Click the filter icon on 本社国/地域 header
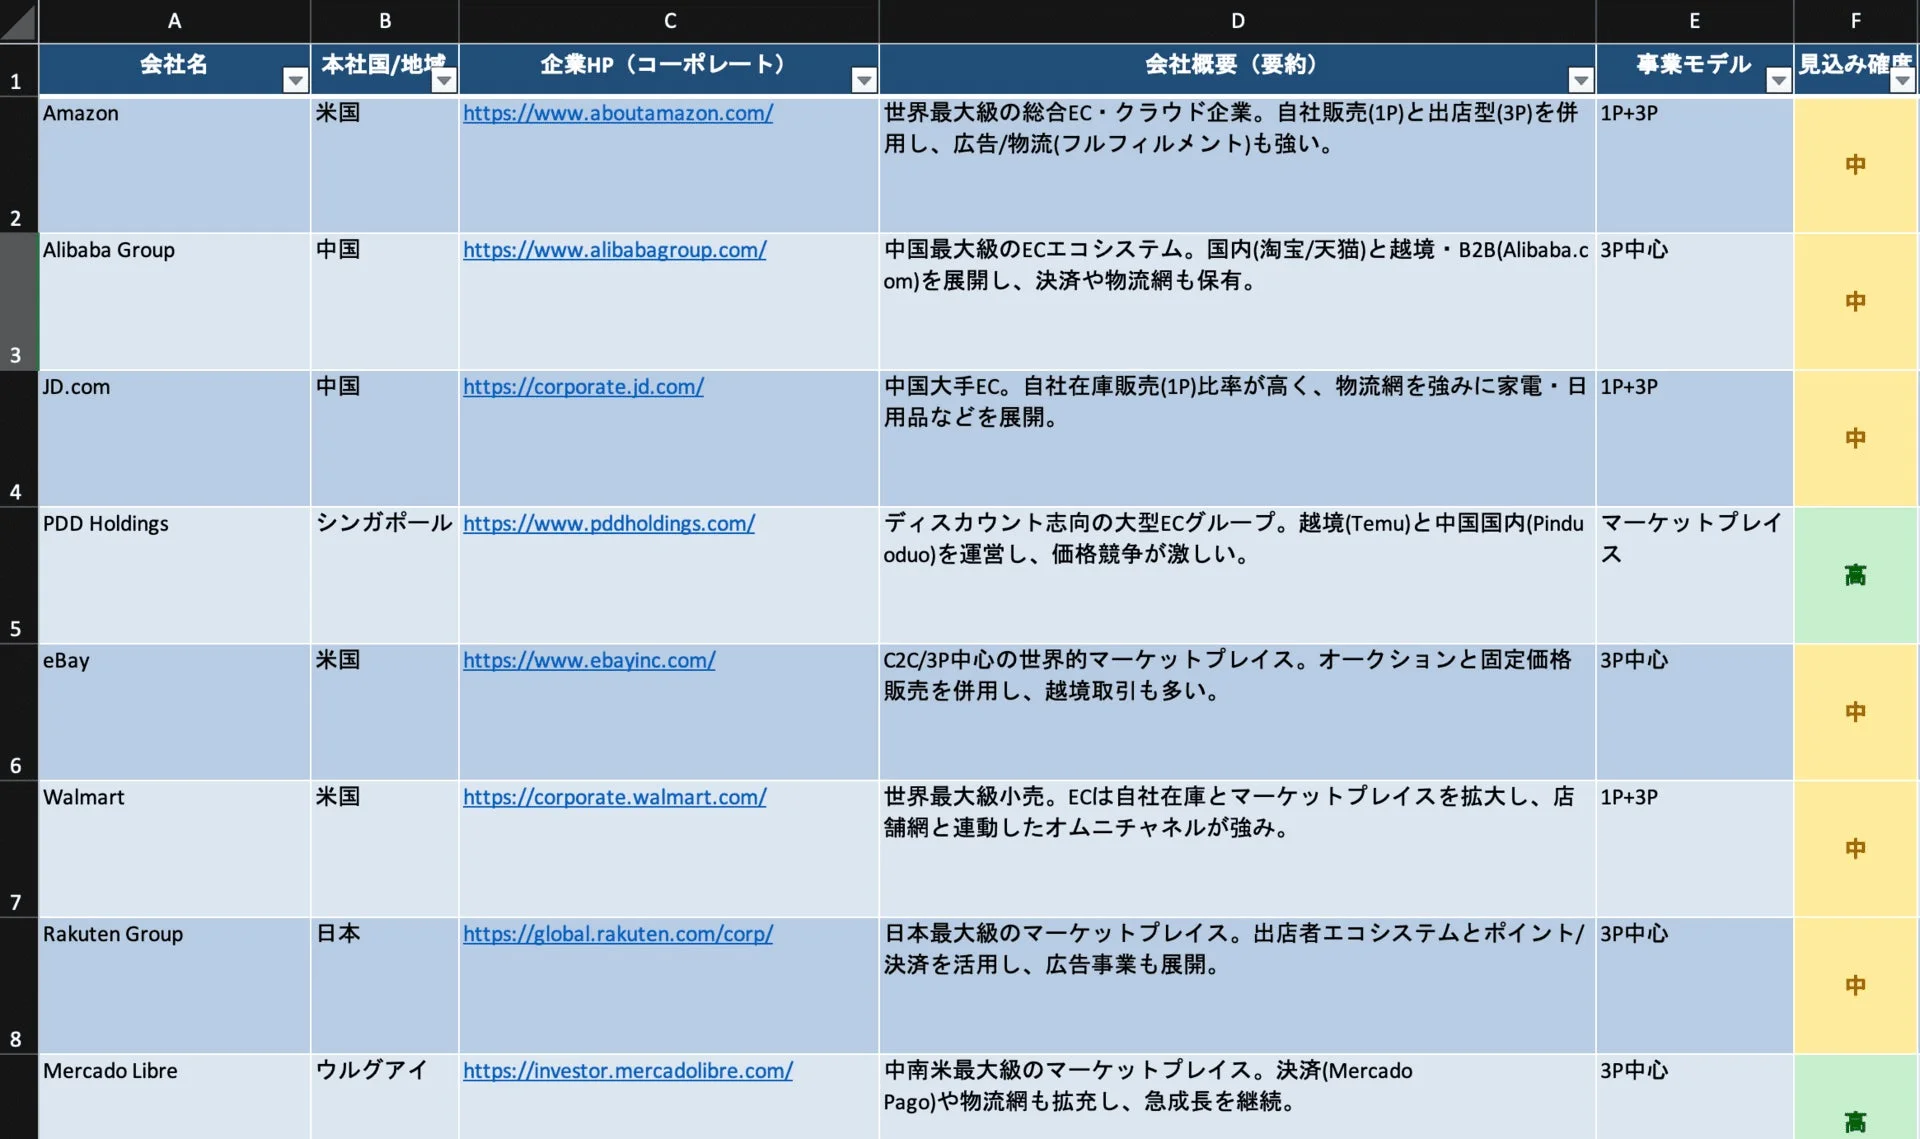This screenshot has height=1139, width=1920. pos(445,78)
